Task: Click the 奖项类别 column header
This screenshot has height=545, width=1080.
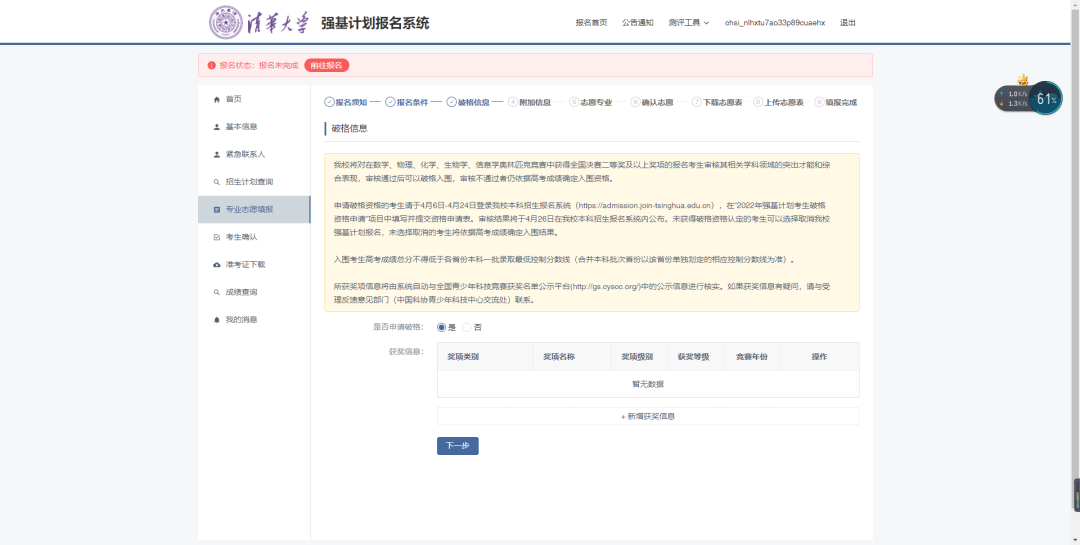Action: [485, 357]
